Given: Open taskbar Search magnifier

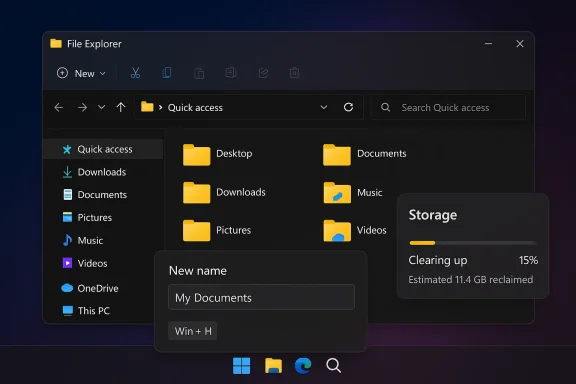Looking at the screenshot, I should pyautogui.click(x=334, y=366).
